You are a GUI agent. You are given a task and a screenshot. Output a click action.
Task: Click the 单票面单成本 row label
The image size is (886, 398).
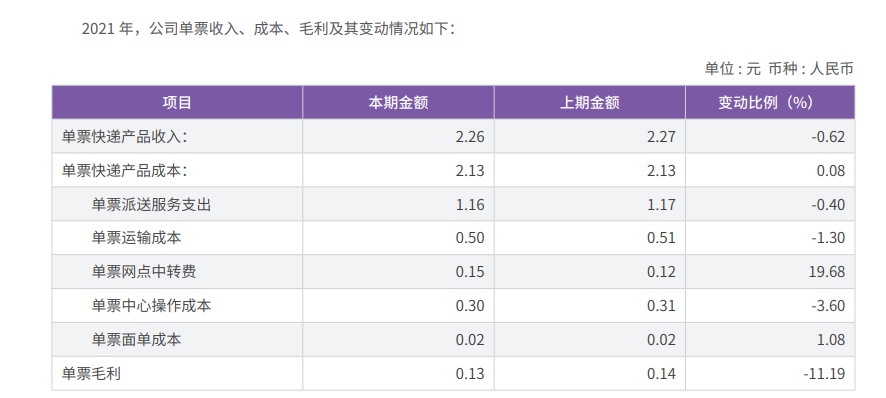pyautogui.click(x=136, y=340)
